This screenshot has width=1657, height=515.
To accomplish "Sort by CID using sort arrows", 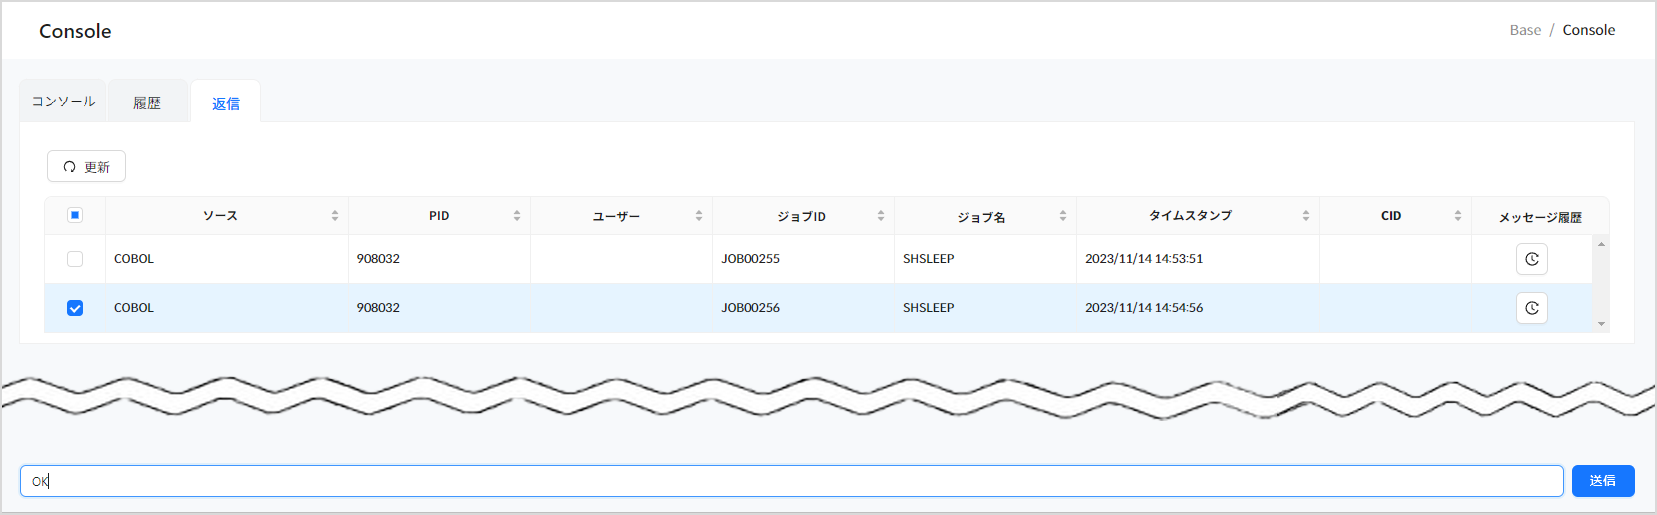I will point(1457,216).
